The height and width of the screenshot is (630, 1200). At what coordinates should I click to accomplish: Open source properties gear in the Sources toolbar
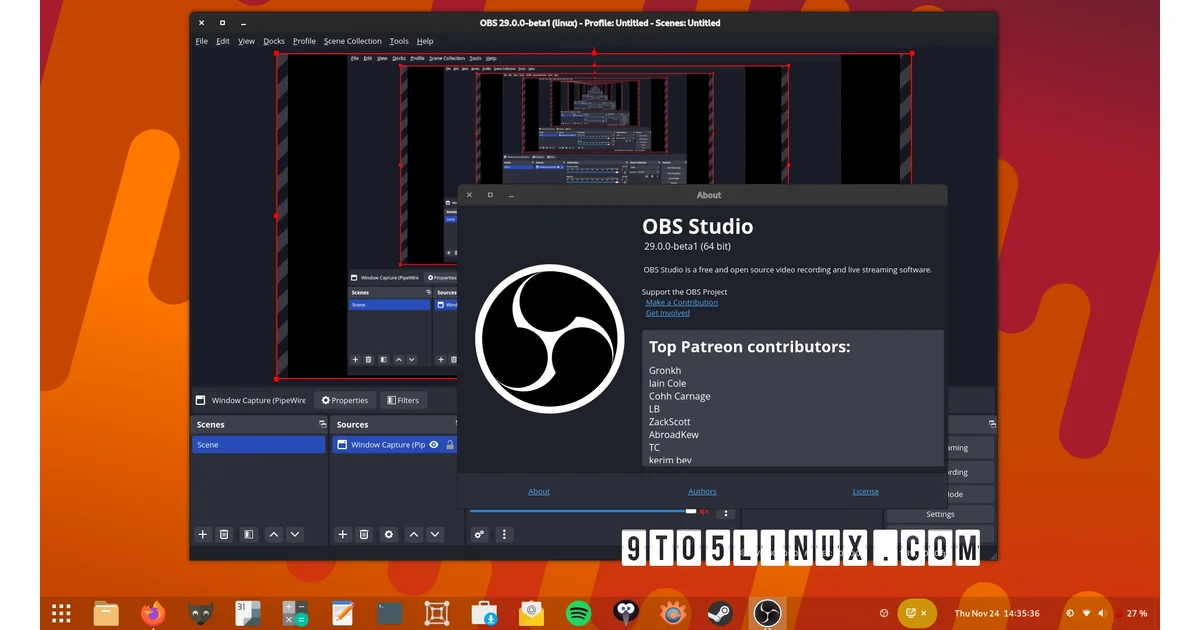389,534
